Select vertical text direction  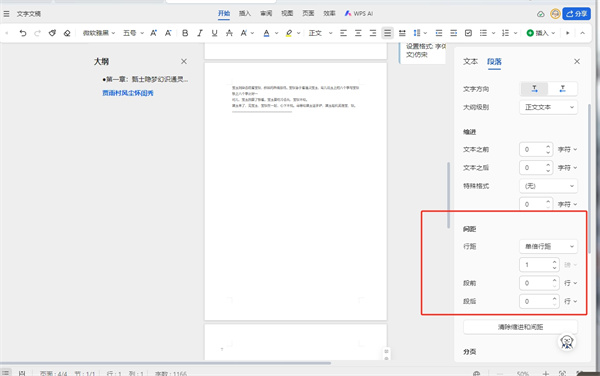pos(562,89)
